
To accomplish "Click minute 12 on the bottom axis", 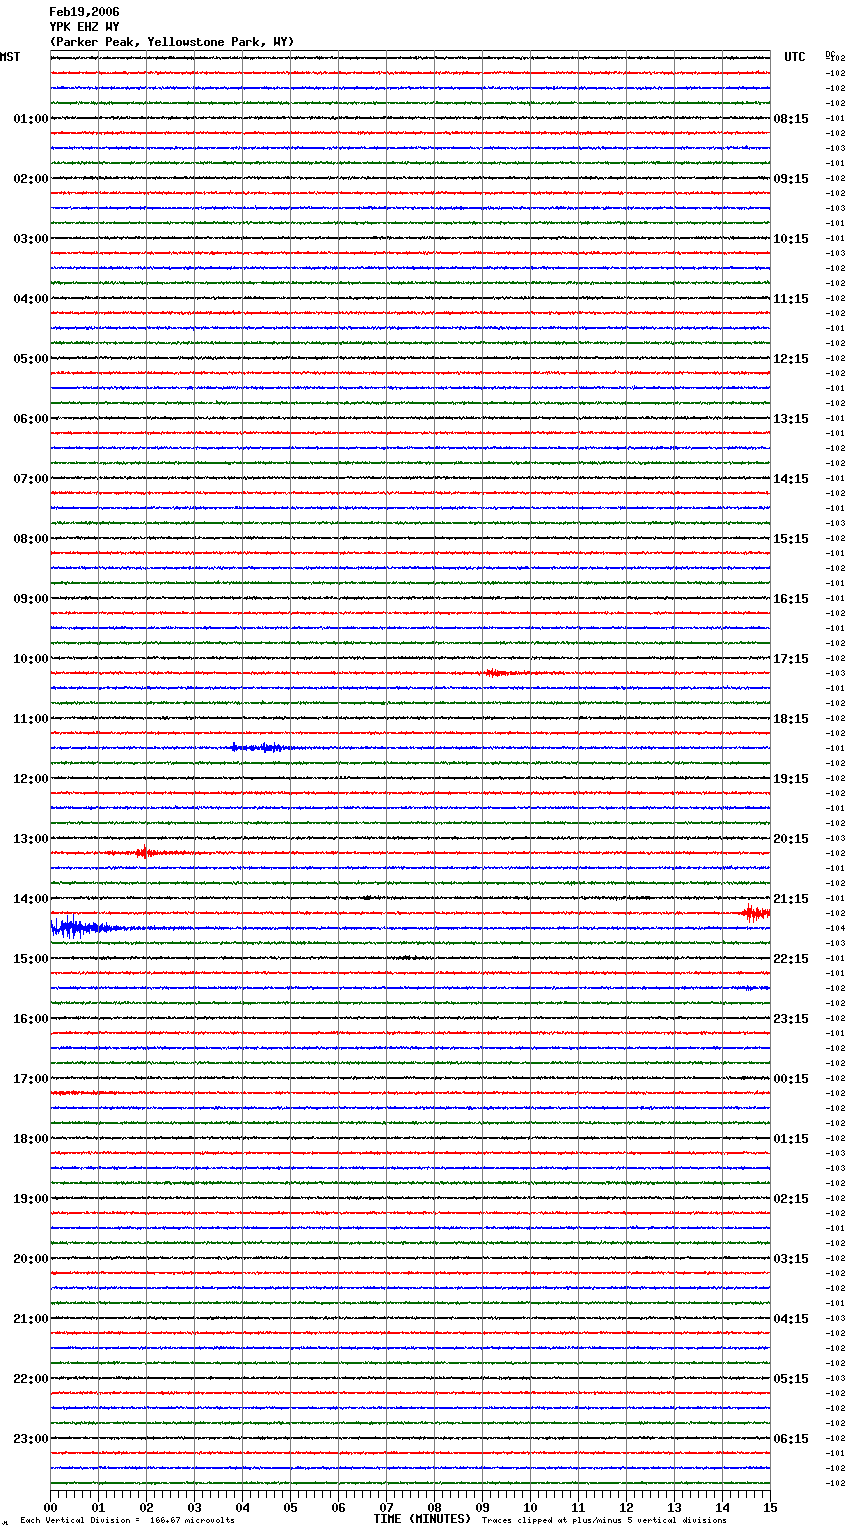I will pyautogui.click(x=627, y=1507).
